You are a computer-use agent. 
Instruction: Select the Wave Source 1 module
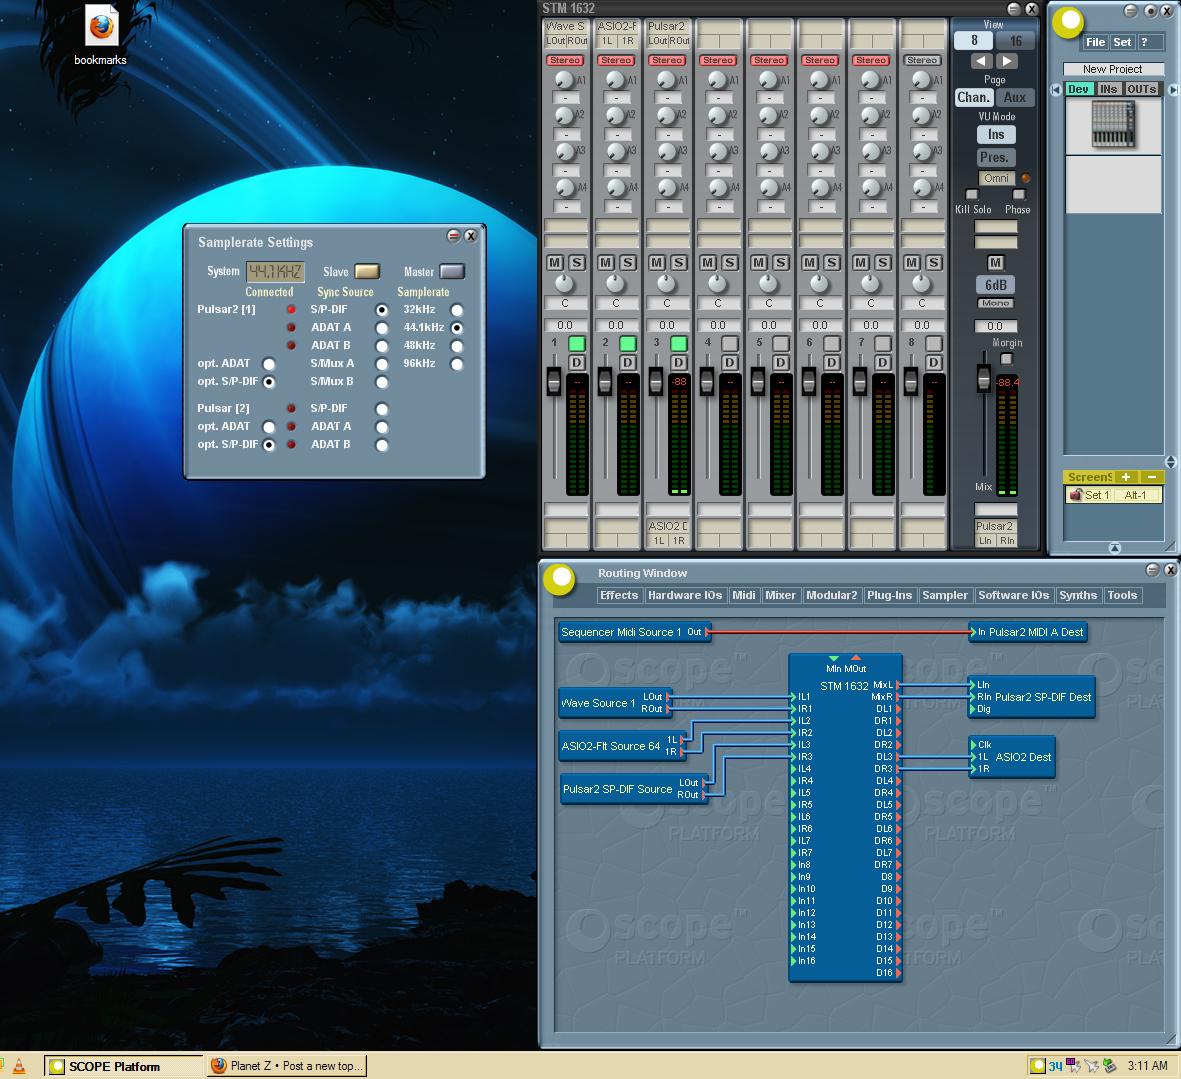pos(614,703)
